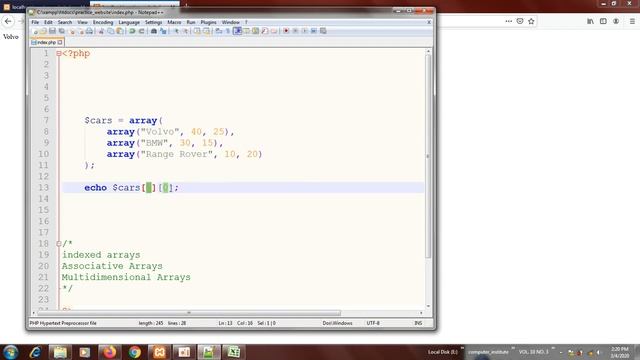
Task: Click the 'echo' keyword on line 13
Action: tap(96, 188)
